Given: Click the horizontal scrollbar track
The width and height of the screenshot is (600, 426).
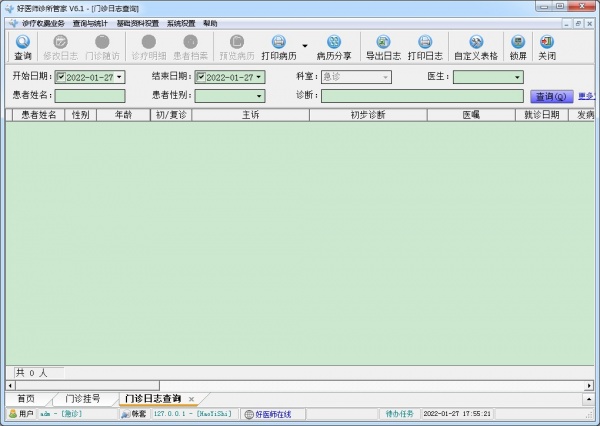Looking at the screenshot, I should [x=300, y=384].
